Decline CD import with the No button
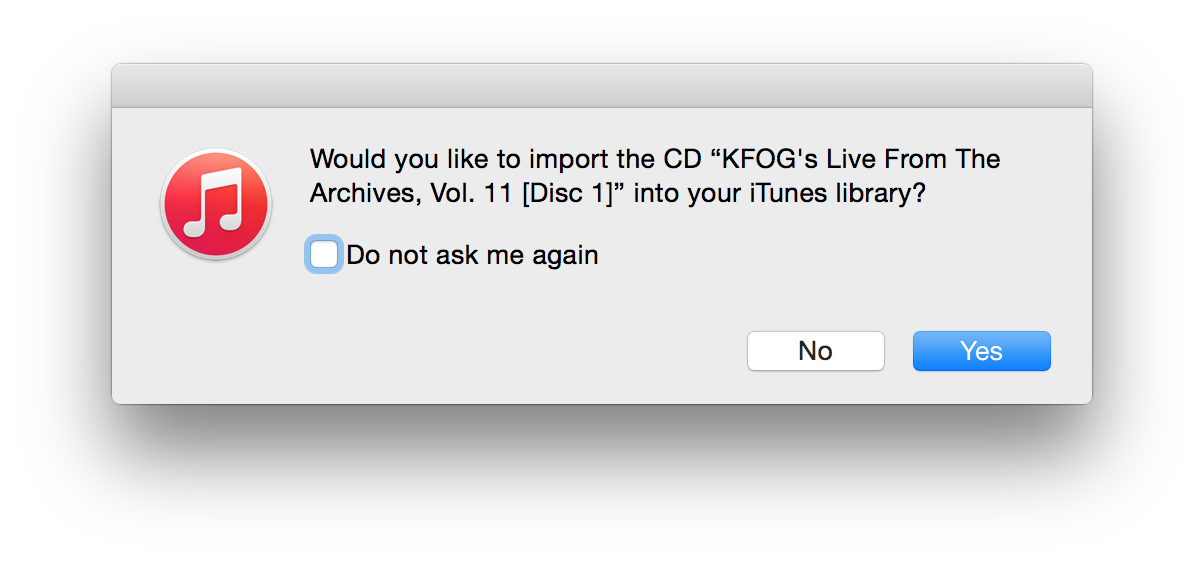Screen dimensions: 1204x564 coord(815,351)
